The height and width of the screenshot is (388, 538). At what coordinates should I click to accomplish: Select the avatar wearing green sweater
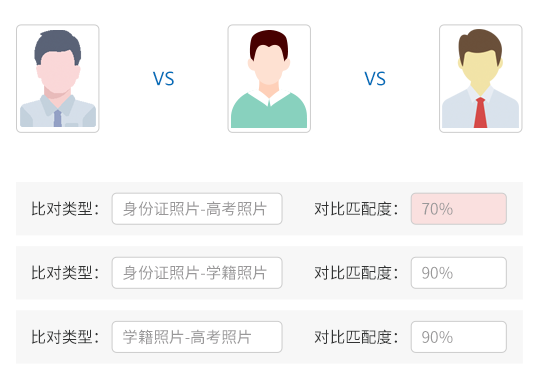[x=269, y=79]
